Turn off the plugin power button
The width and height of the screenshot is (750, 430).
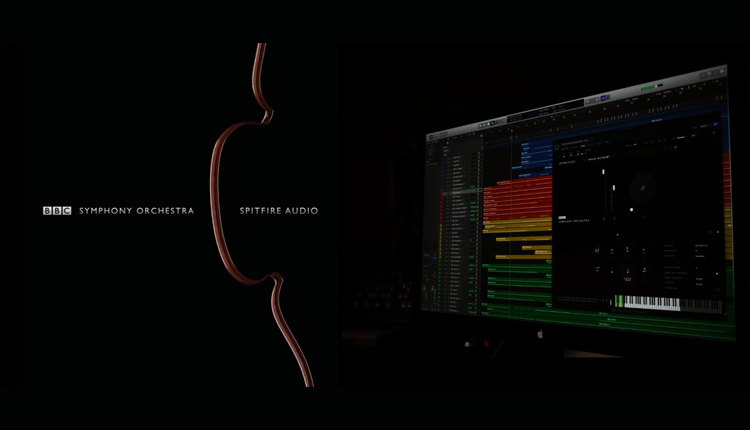[556, 147]
